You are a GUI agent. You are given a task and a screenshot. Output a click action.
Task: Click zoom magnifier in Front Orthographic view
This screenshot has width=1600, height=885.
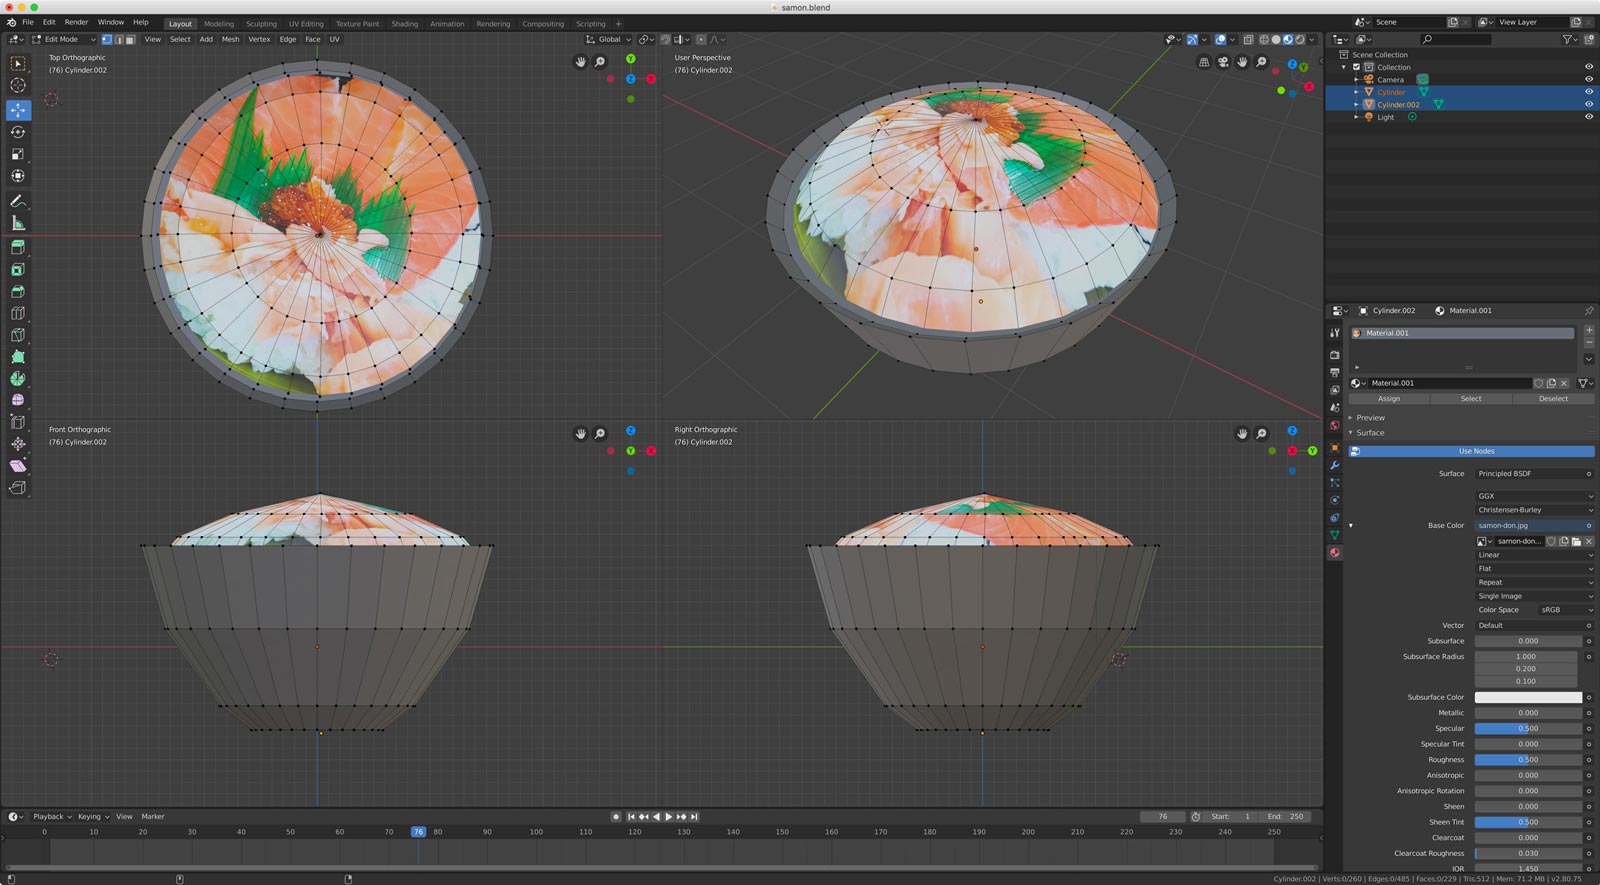point(600,434)
